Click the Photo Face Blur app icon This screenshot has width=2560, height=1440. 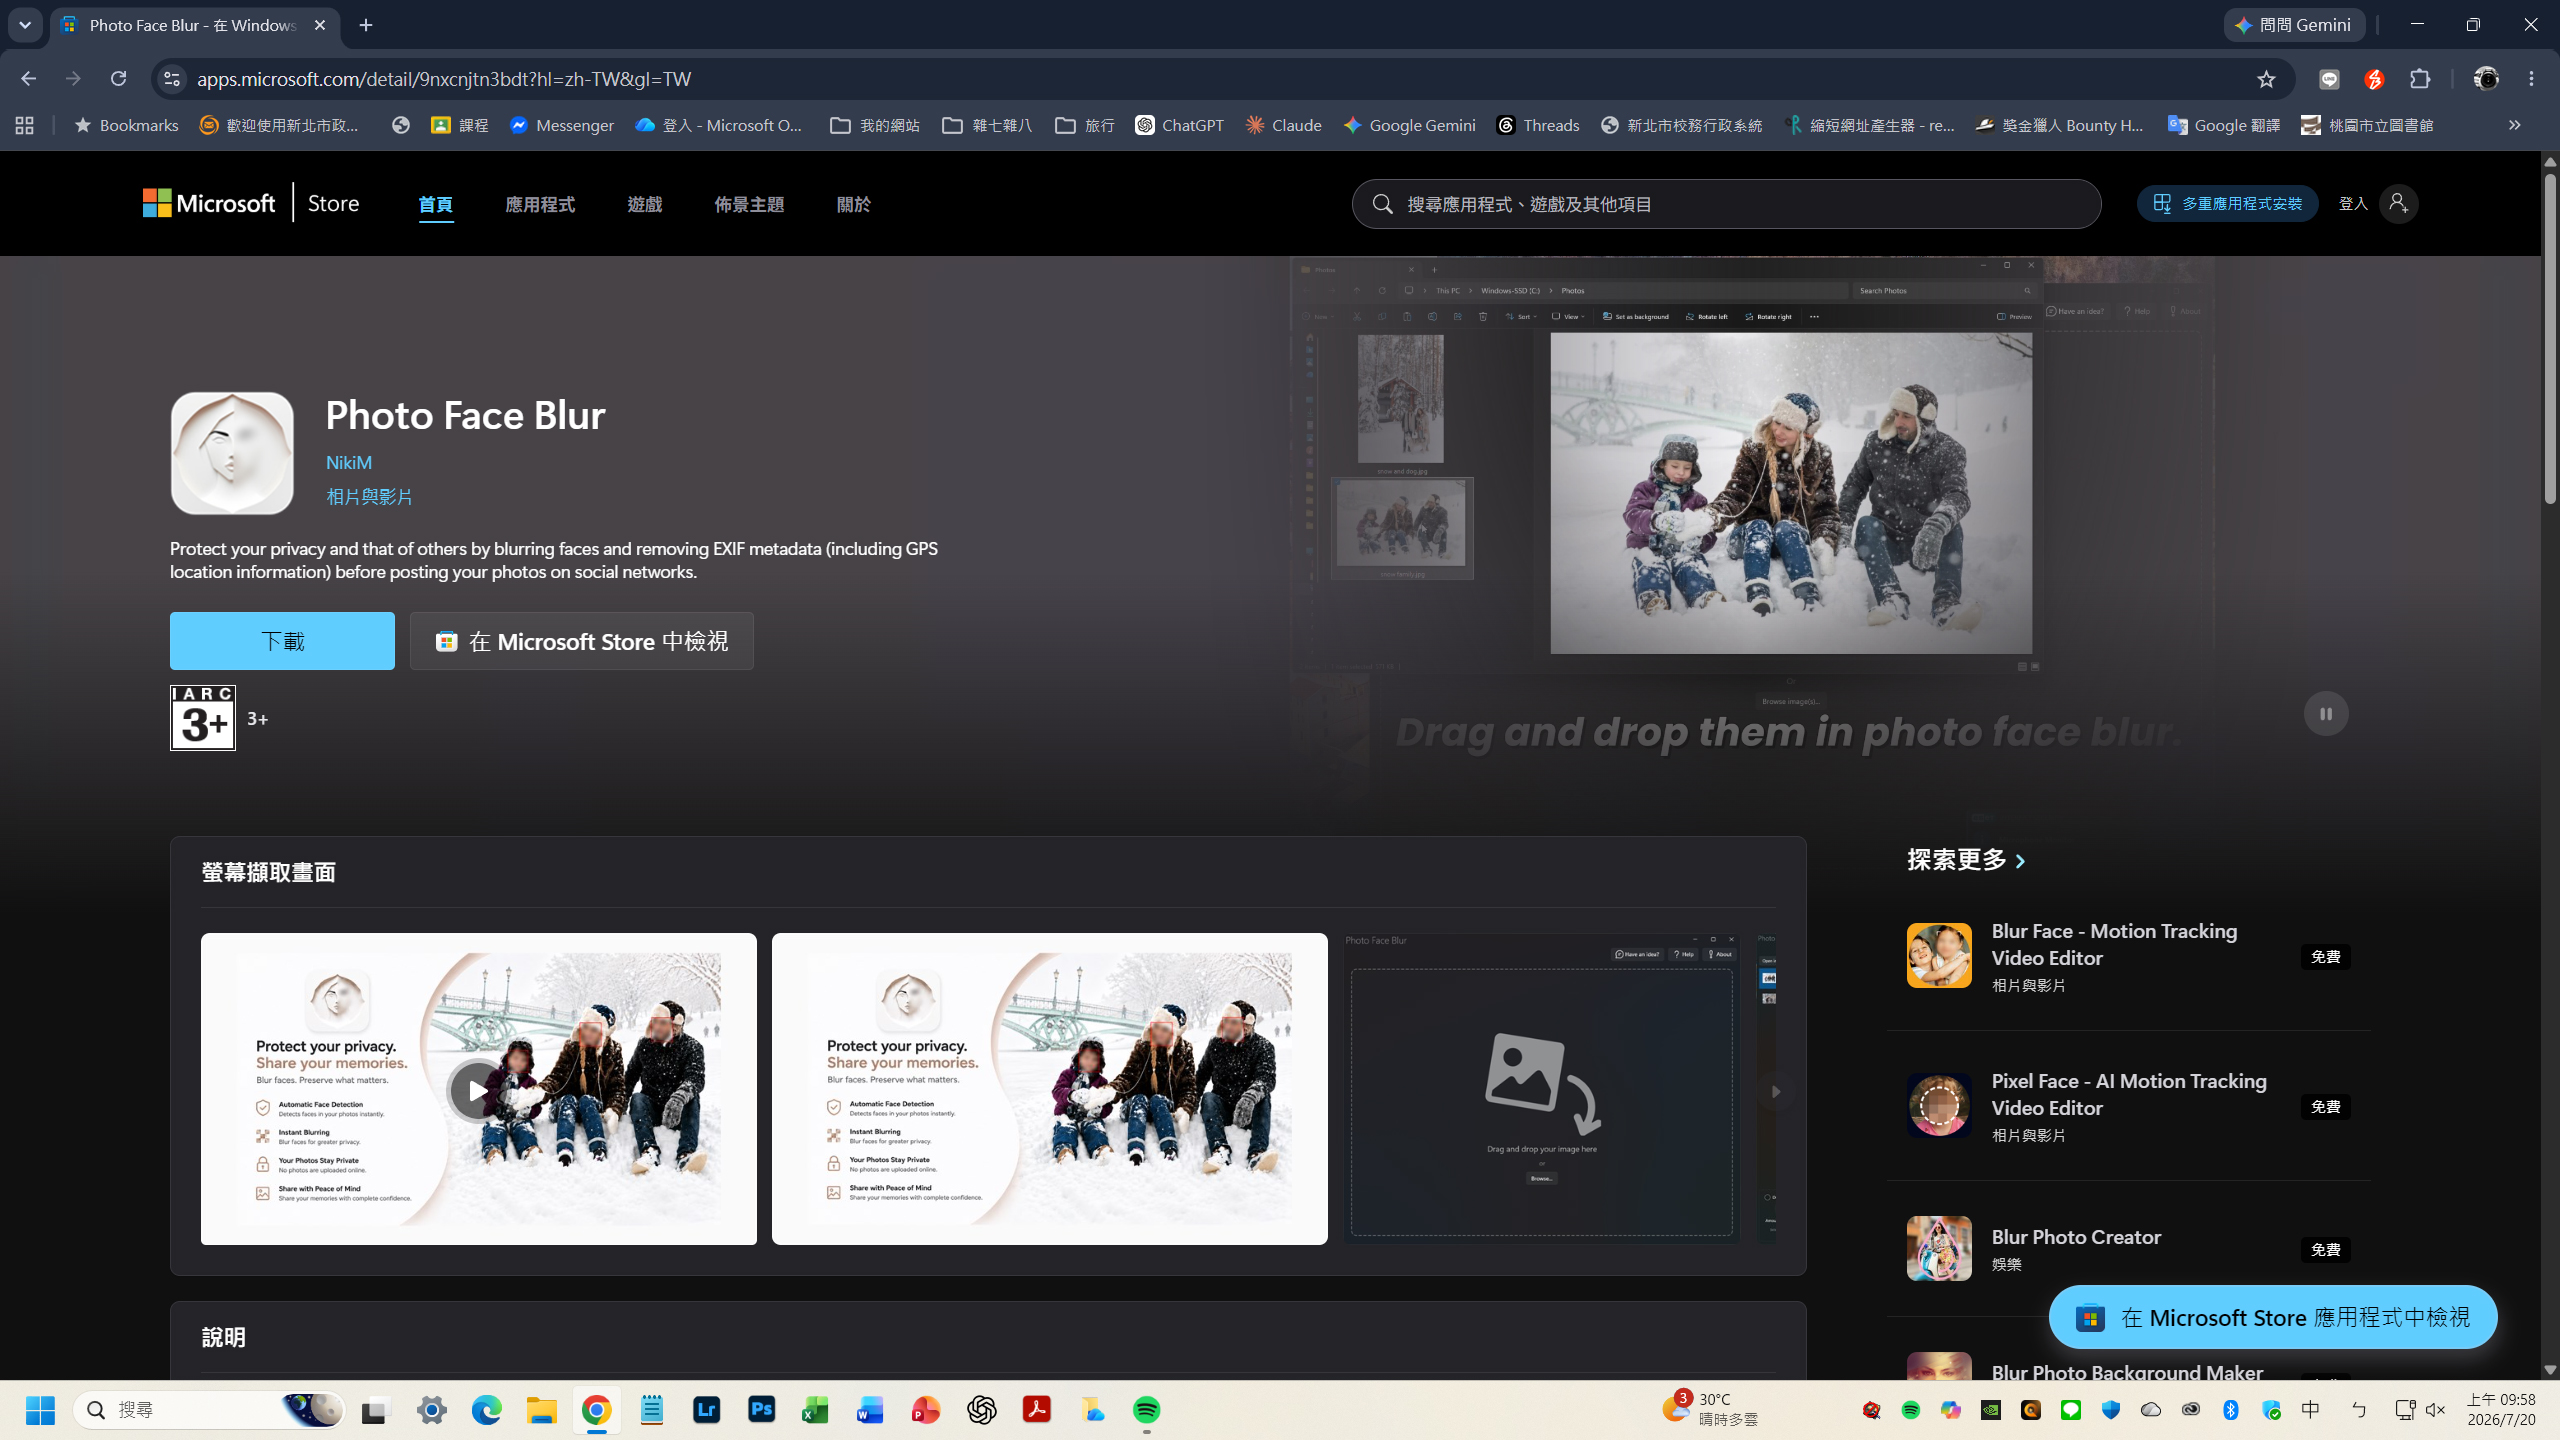(232, 453)
